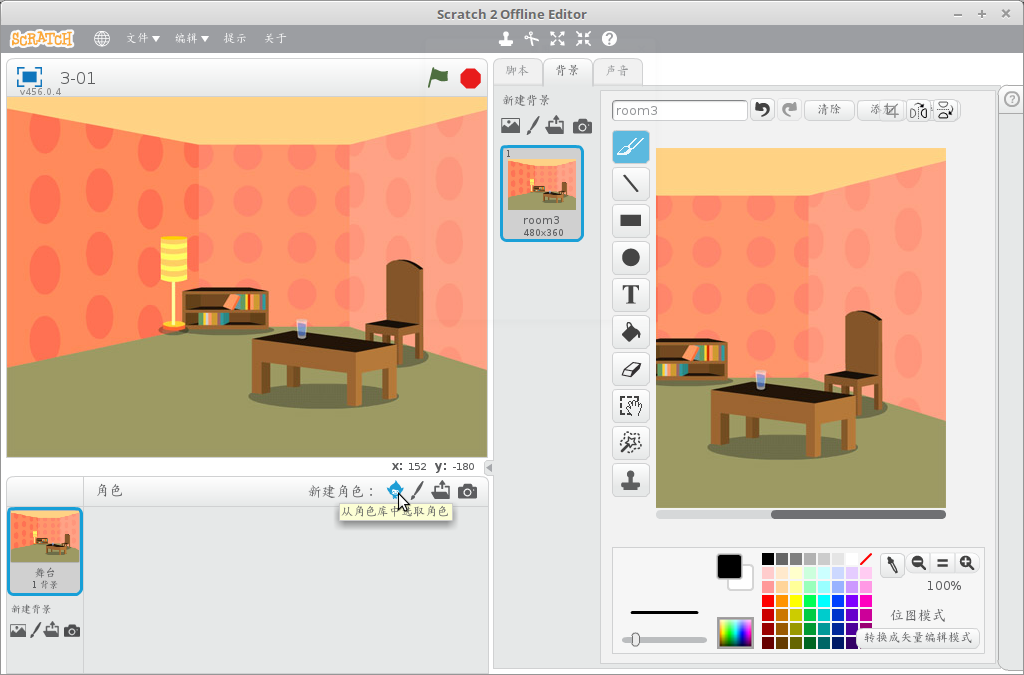Click the Crop icon
The height and width of the screenshot is (675, 1024).
(891, 110)
